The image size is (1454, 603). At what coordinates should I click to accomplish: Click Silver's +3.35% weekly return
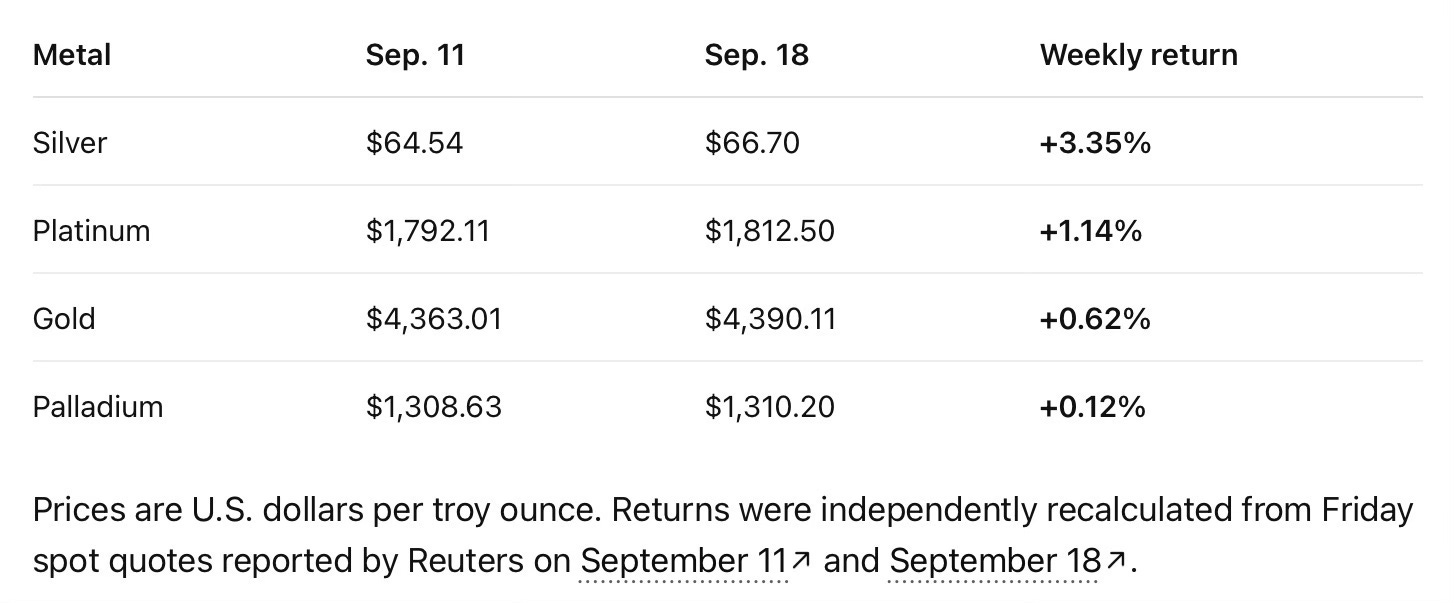1095,143
